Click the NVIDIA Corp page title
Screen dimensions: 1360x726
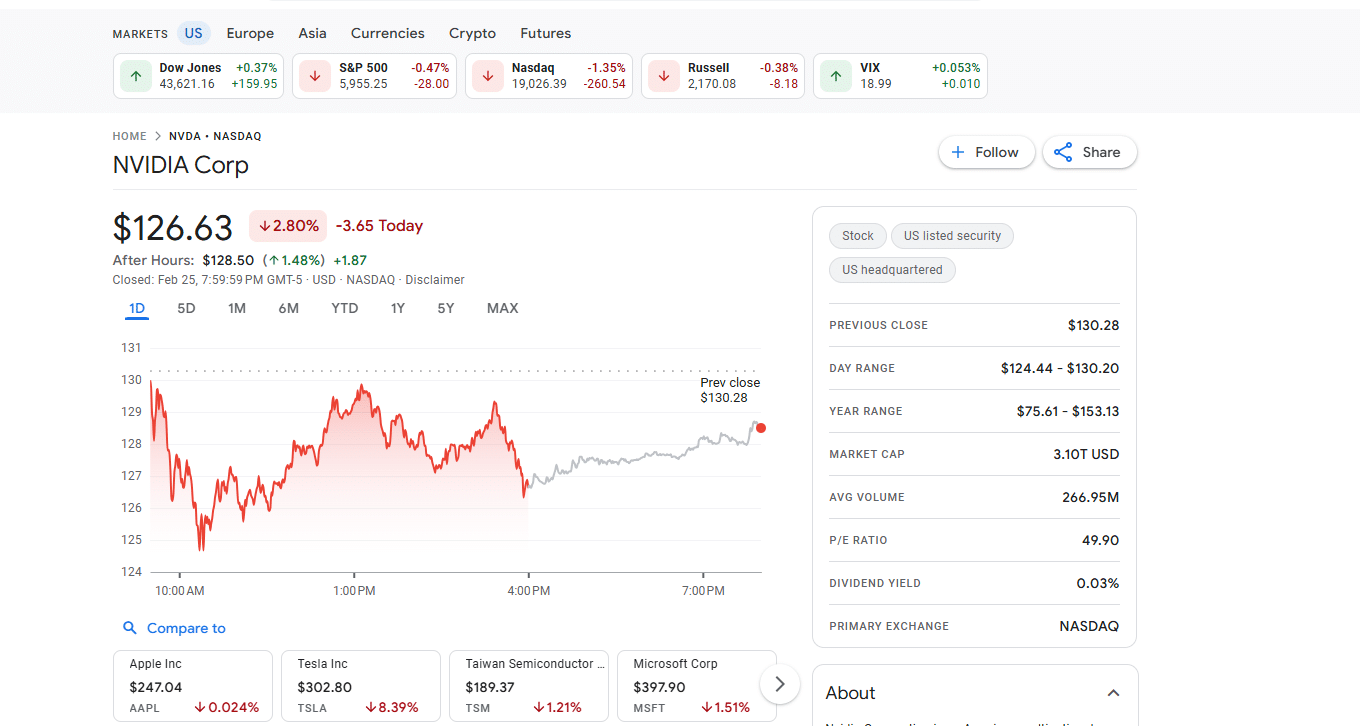click(x=181, y=165)
